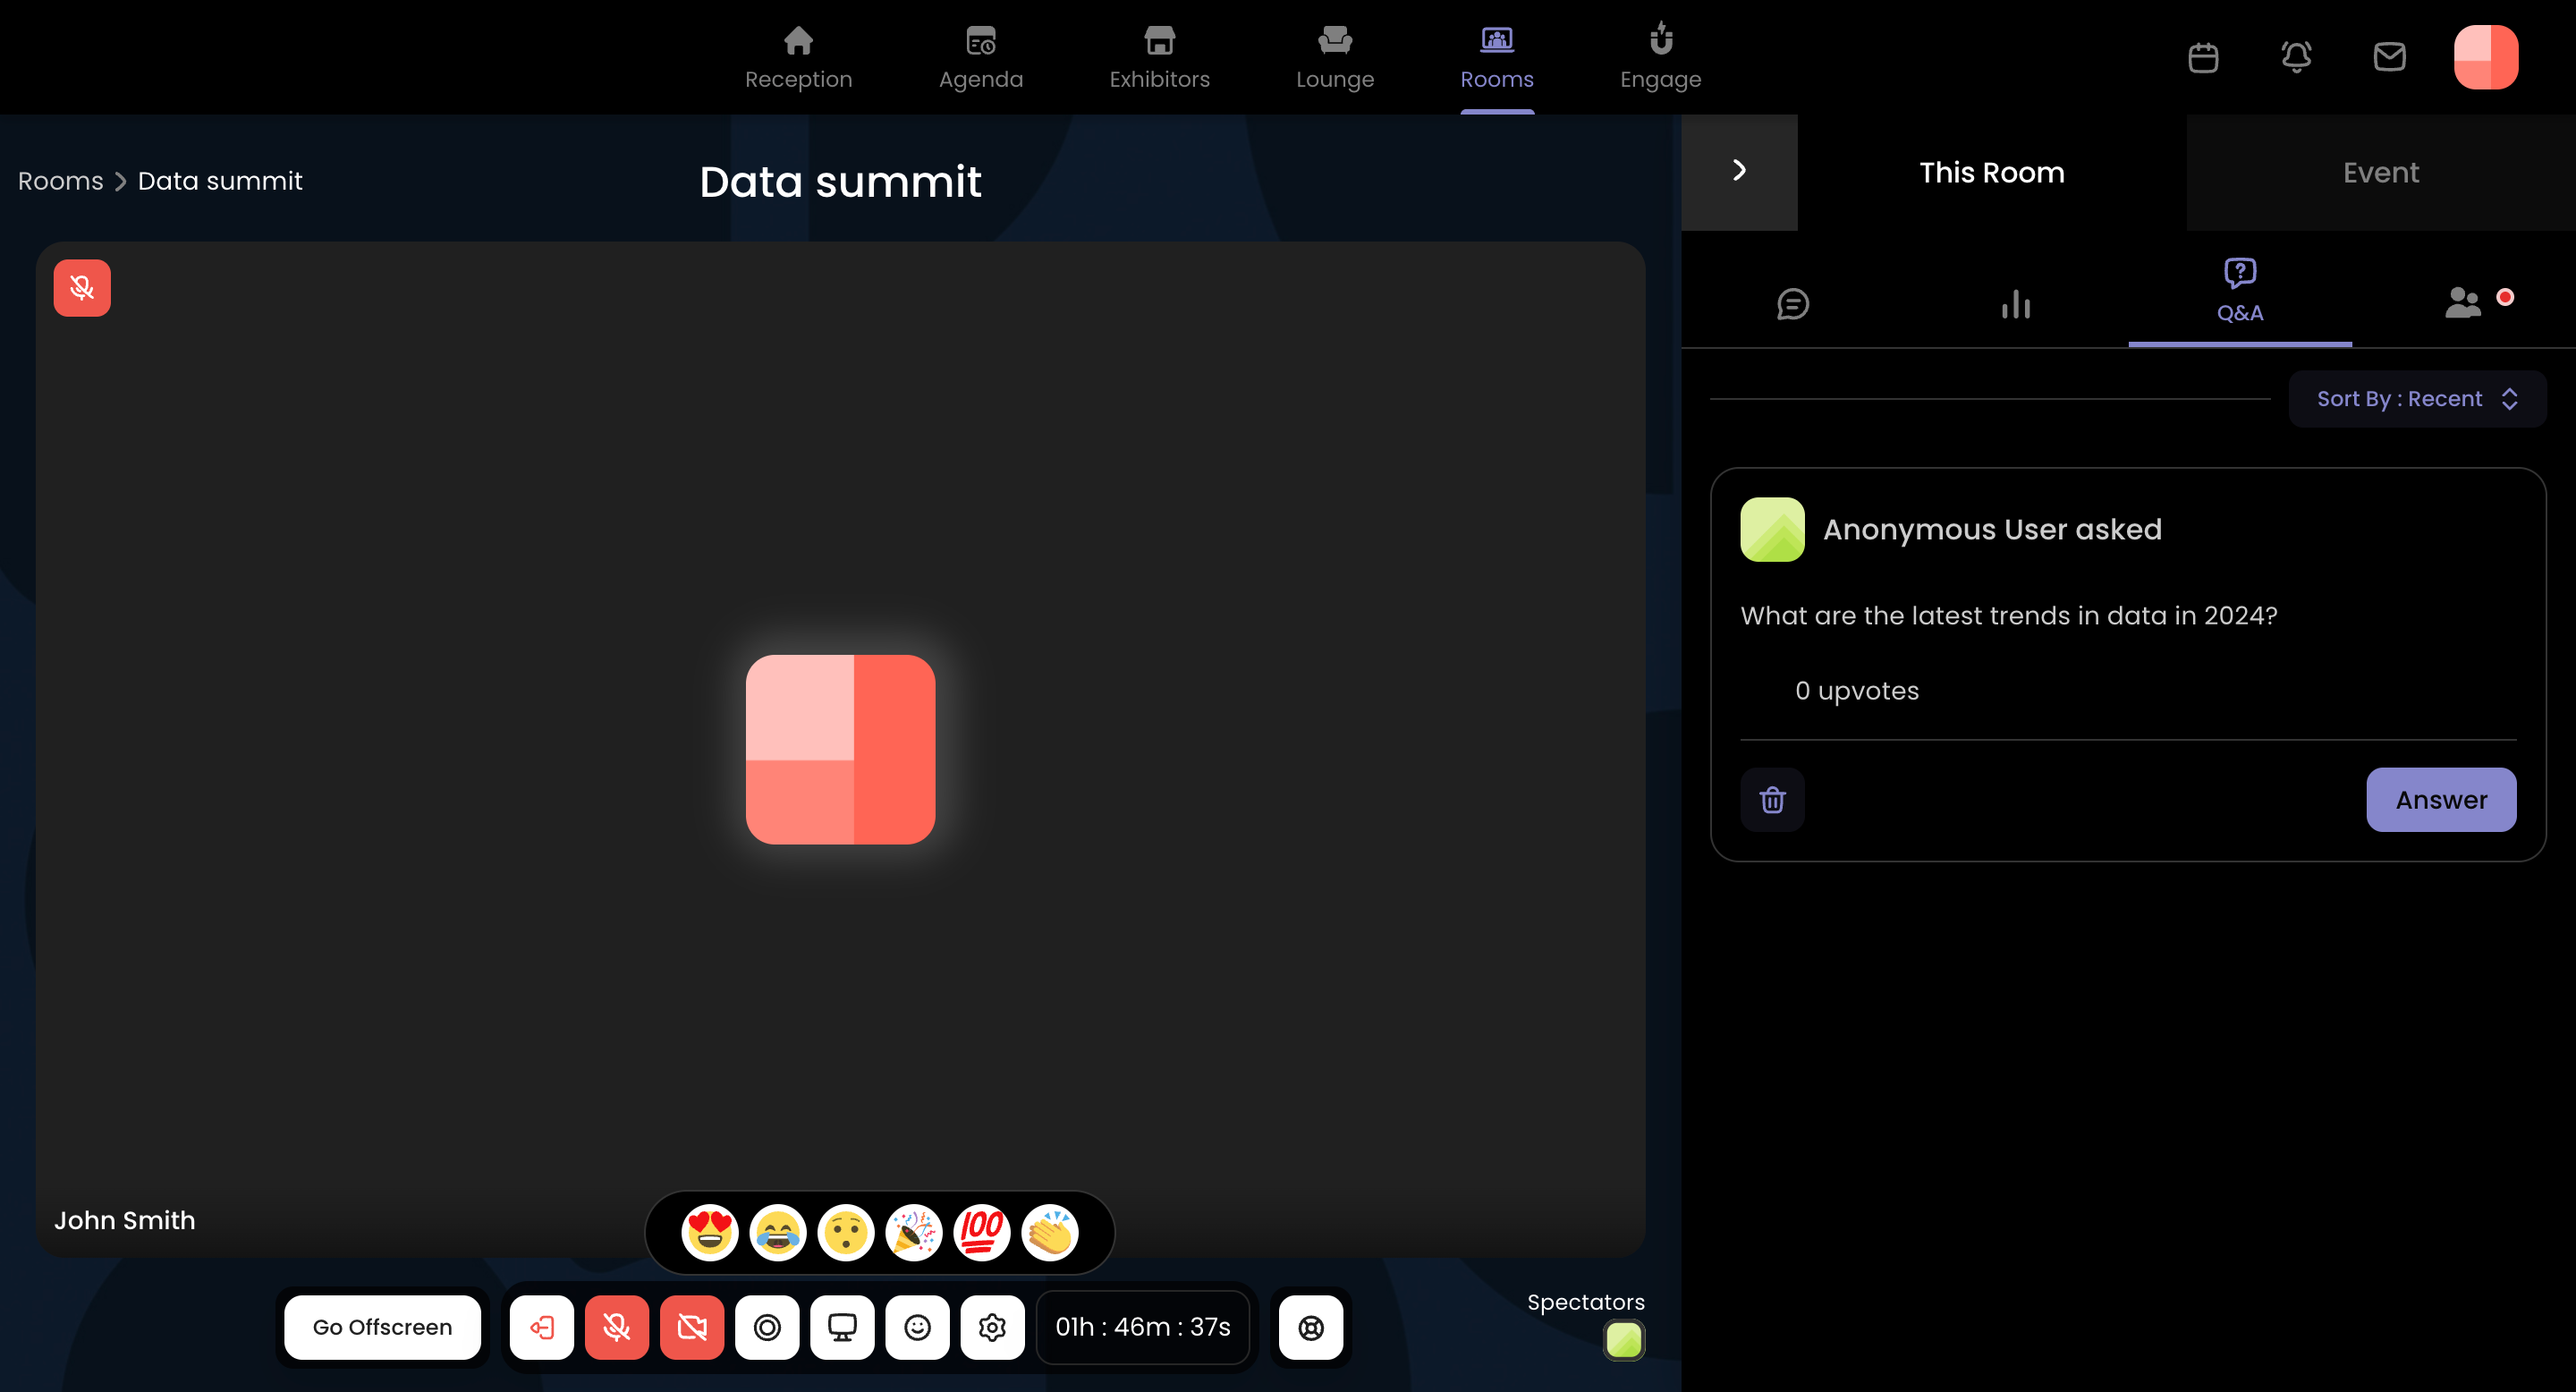
Task: Click the Anonymous User asked heading
Action: pos(1991,529)
